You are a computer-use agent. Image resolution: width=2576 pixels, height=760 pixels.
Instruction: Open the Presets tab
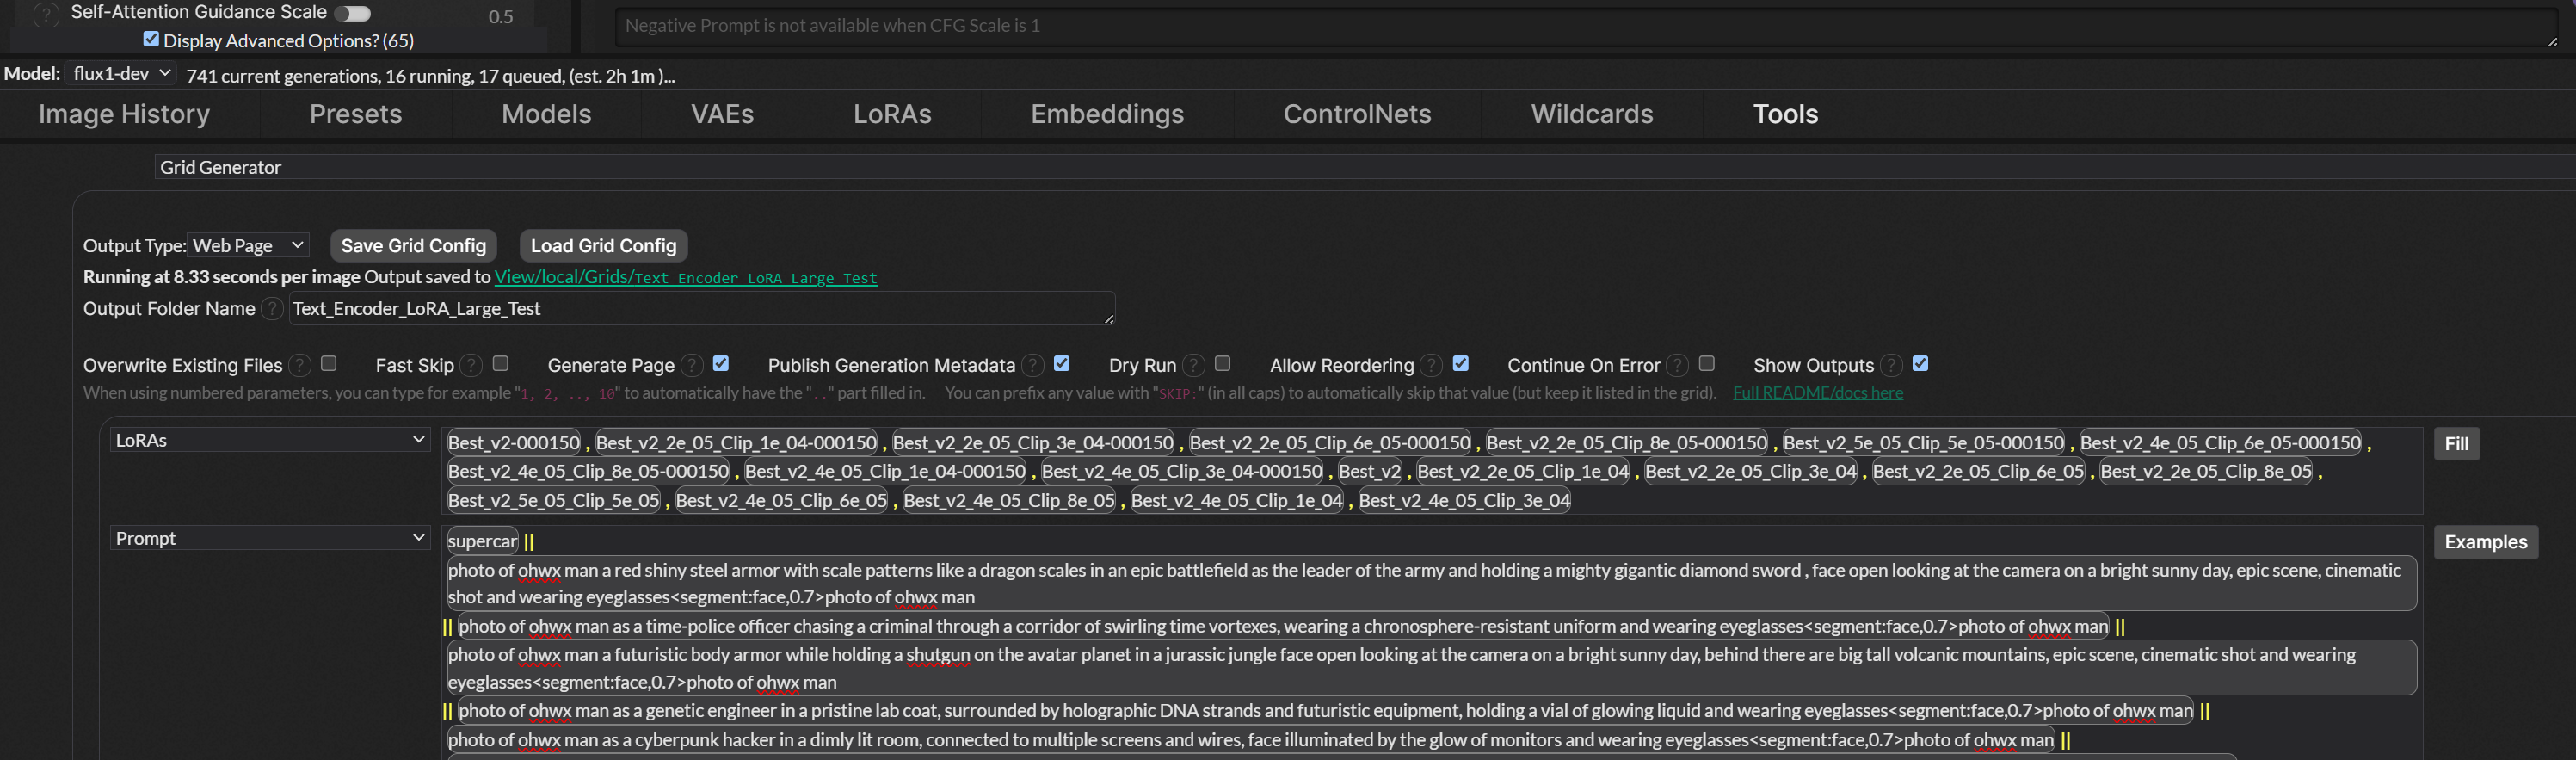[356, 115]
